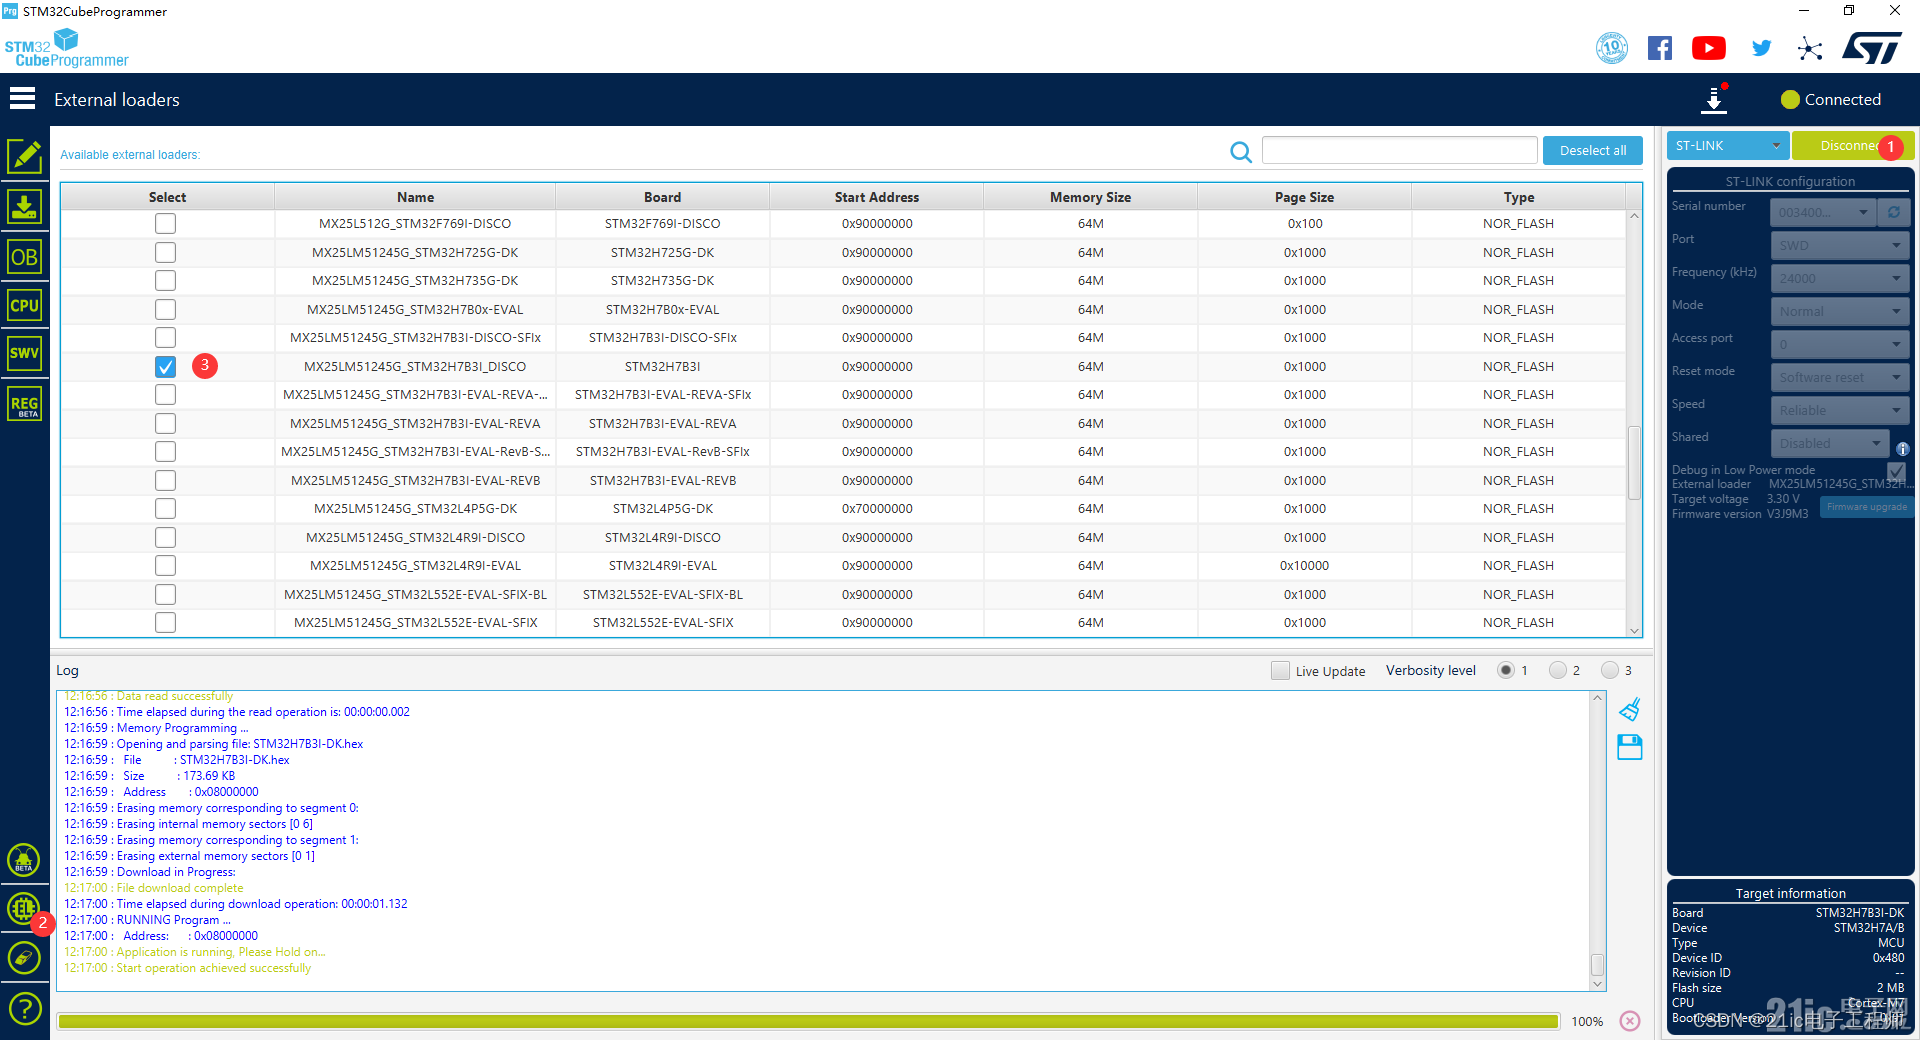Click the Firmware upgrade button
This screenshot has width=1920, height=1040.
pos(1866,507)
